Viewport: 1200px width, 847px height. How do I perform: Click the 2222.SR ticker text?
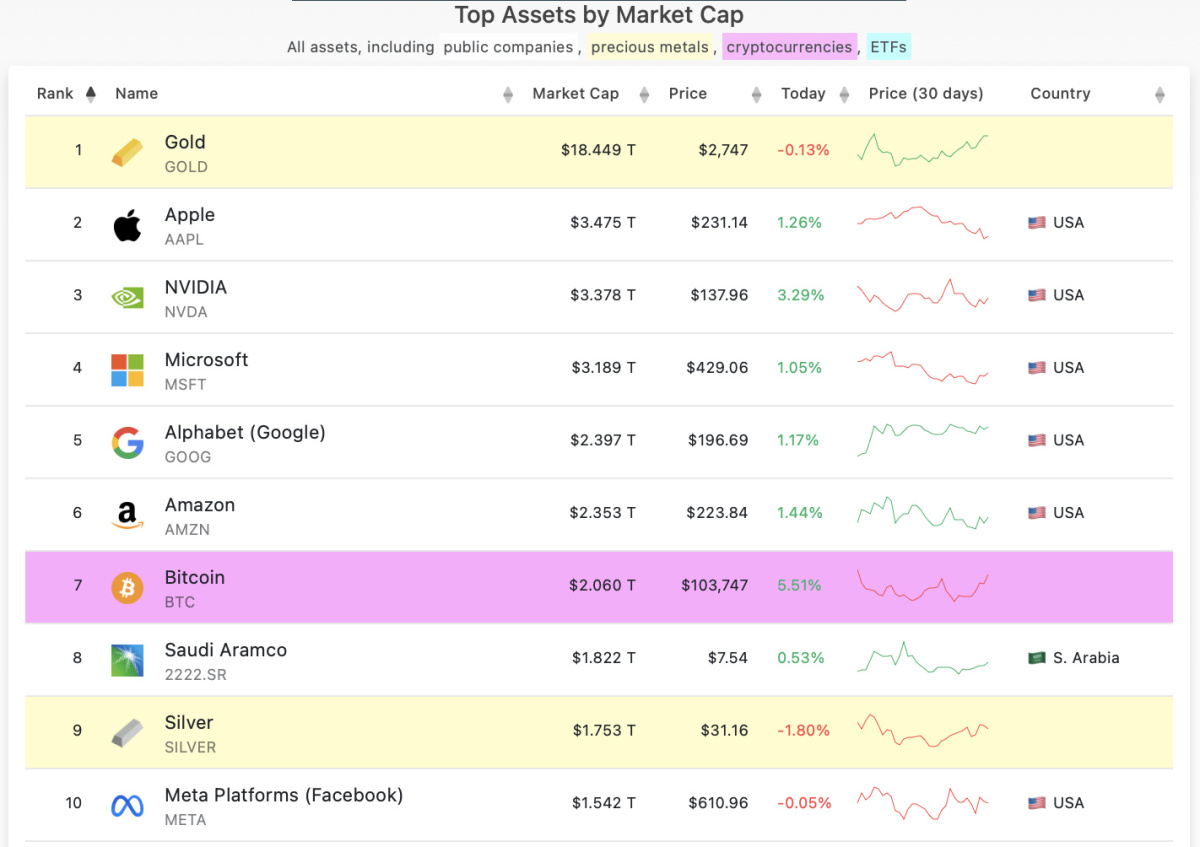196,675
